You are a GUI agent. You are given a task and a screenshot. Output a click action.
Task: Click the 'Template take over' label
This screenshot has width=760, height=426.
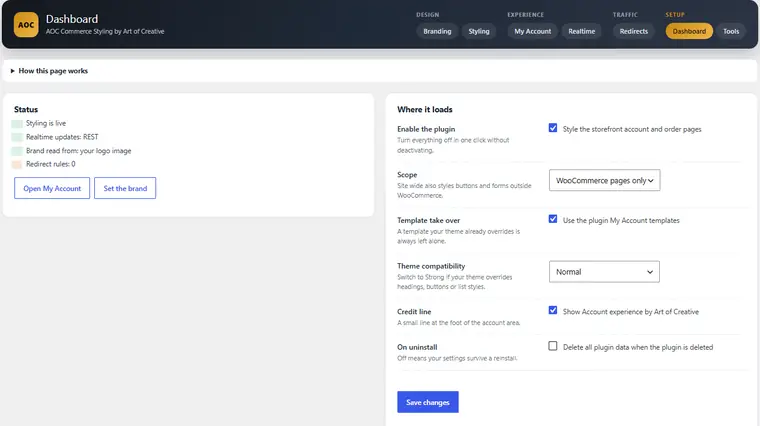pyautogui.click(x=428, y=220)
